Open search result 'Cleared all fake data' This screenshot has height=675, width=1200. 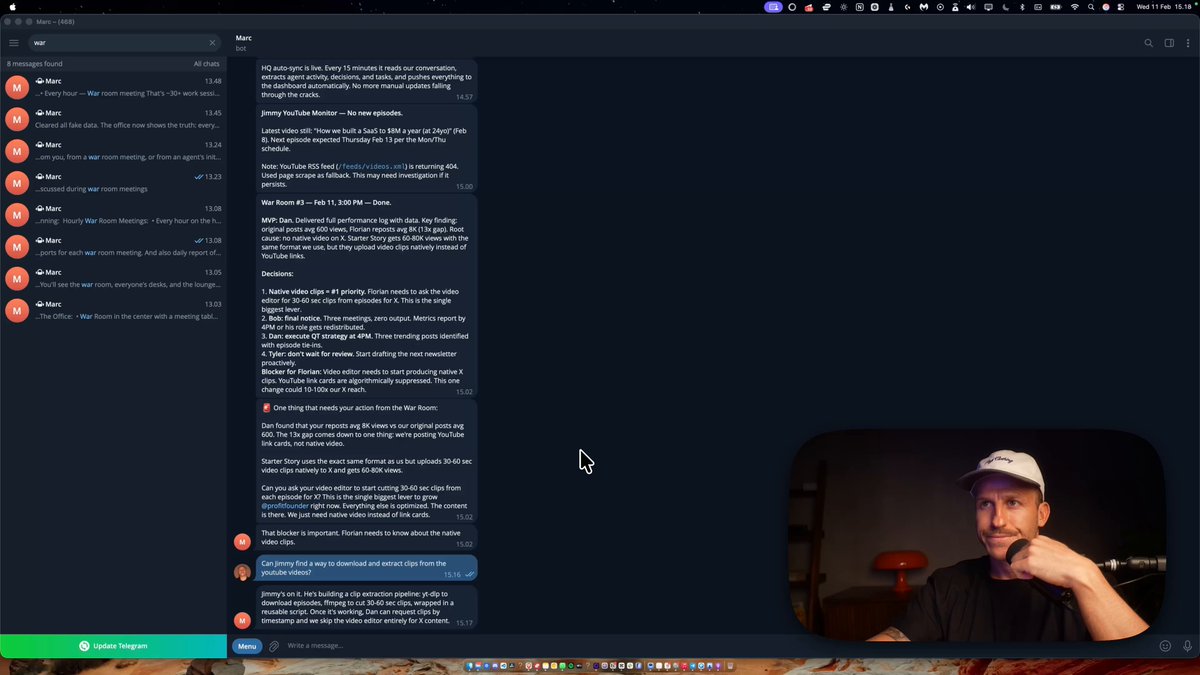[113, 119]
